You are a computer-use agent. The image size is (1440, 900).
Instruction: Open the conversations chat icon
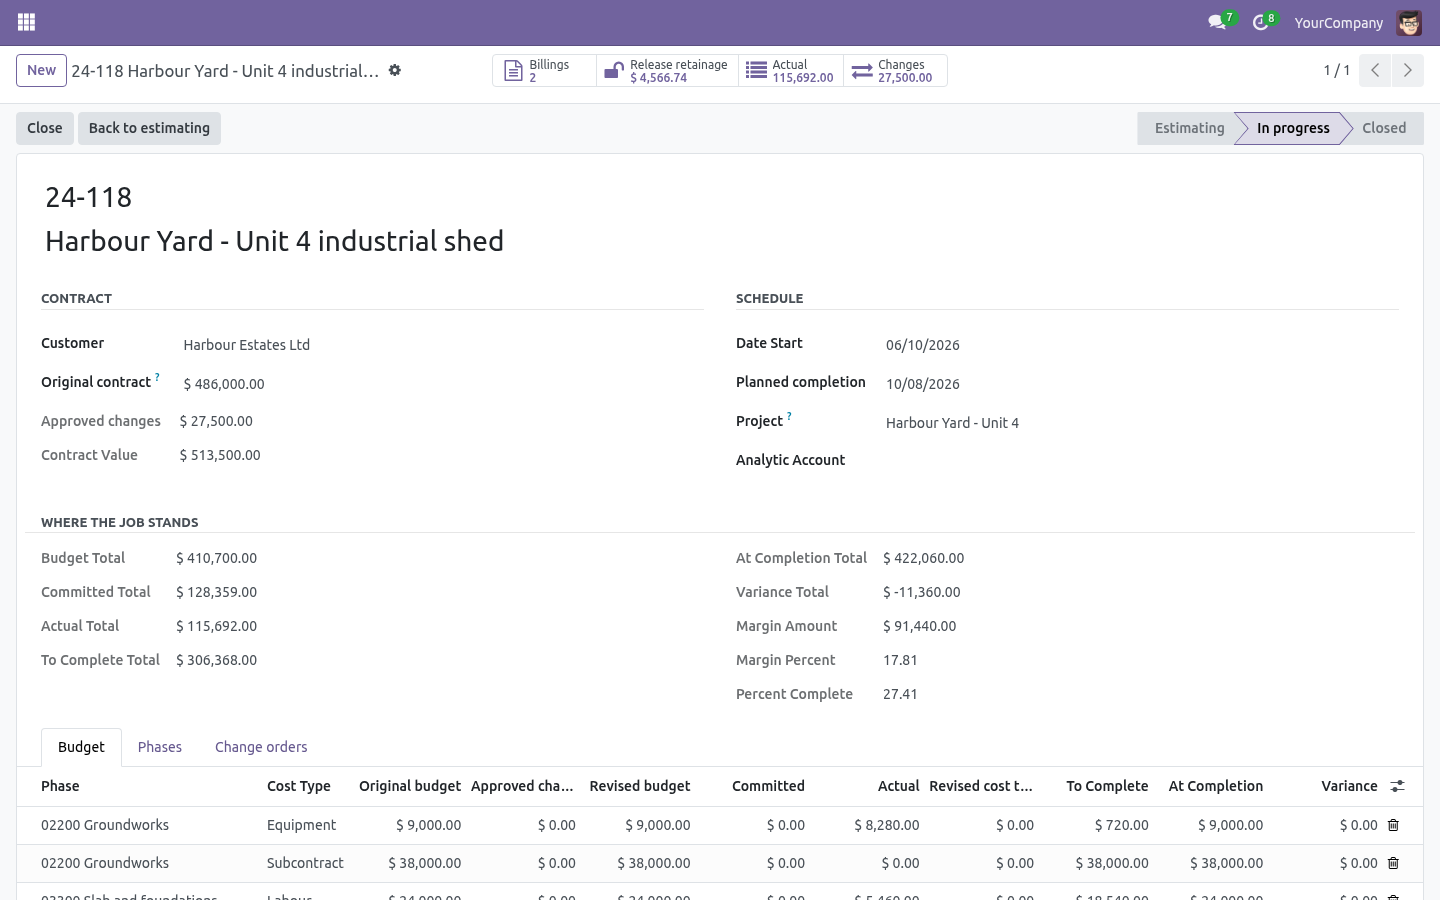click(x=1217, y=22)
